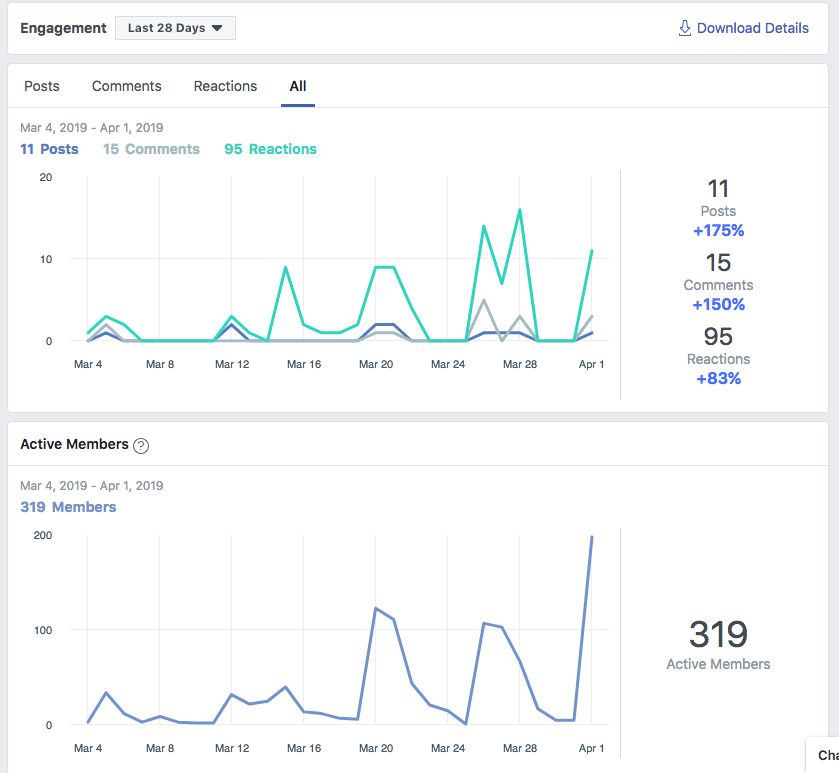This screenshot has width=839, height=773.
Task: Toggle the 15 Comments legend series
Action: (x=151, y=149)
